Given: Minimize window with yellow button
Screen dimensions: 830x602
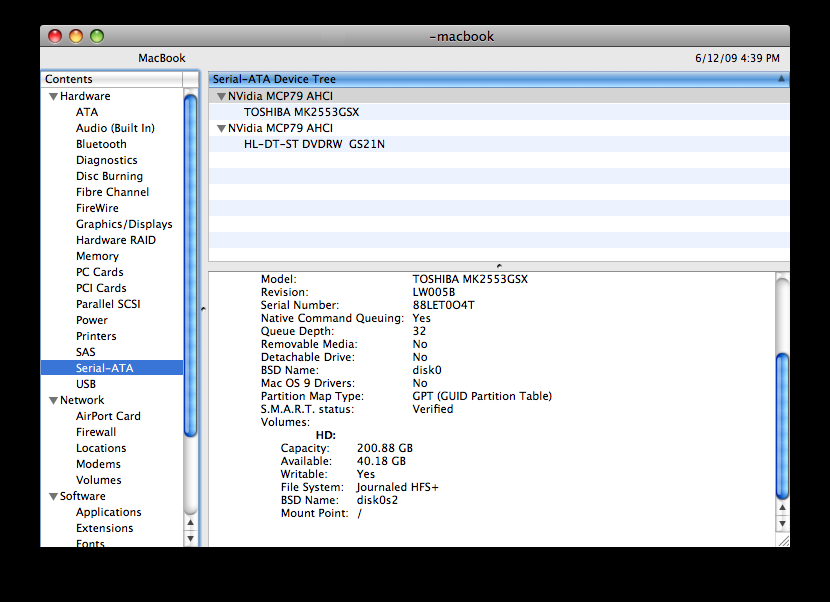Looking at the screenshot, I should (76, 36).
